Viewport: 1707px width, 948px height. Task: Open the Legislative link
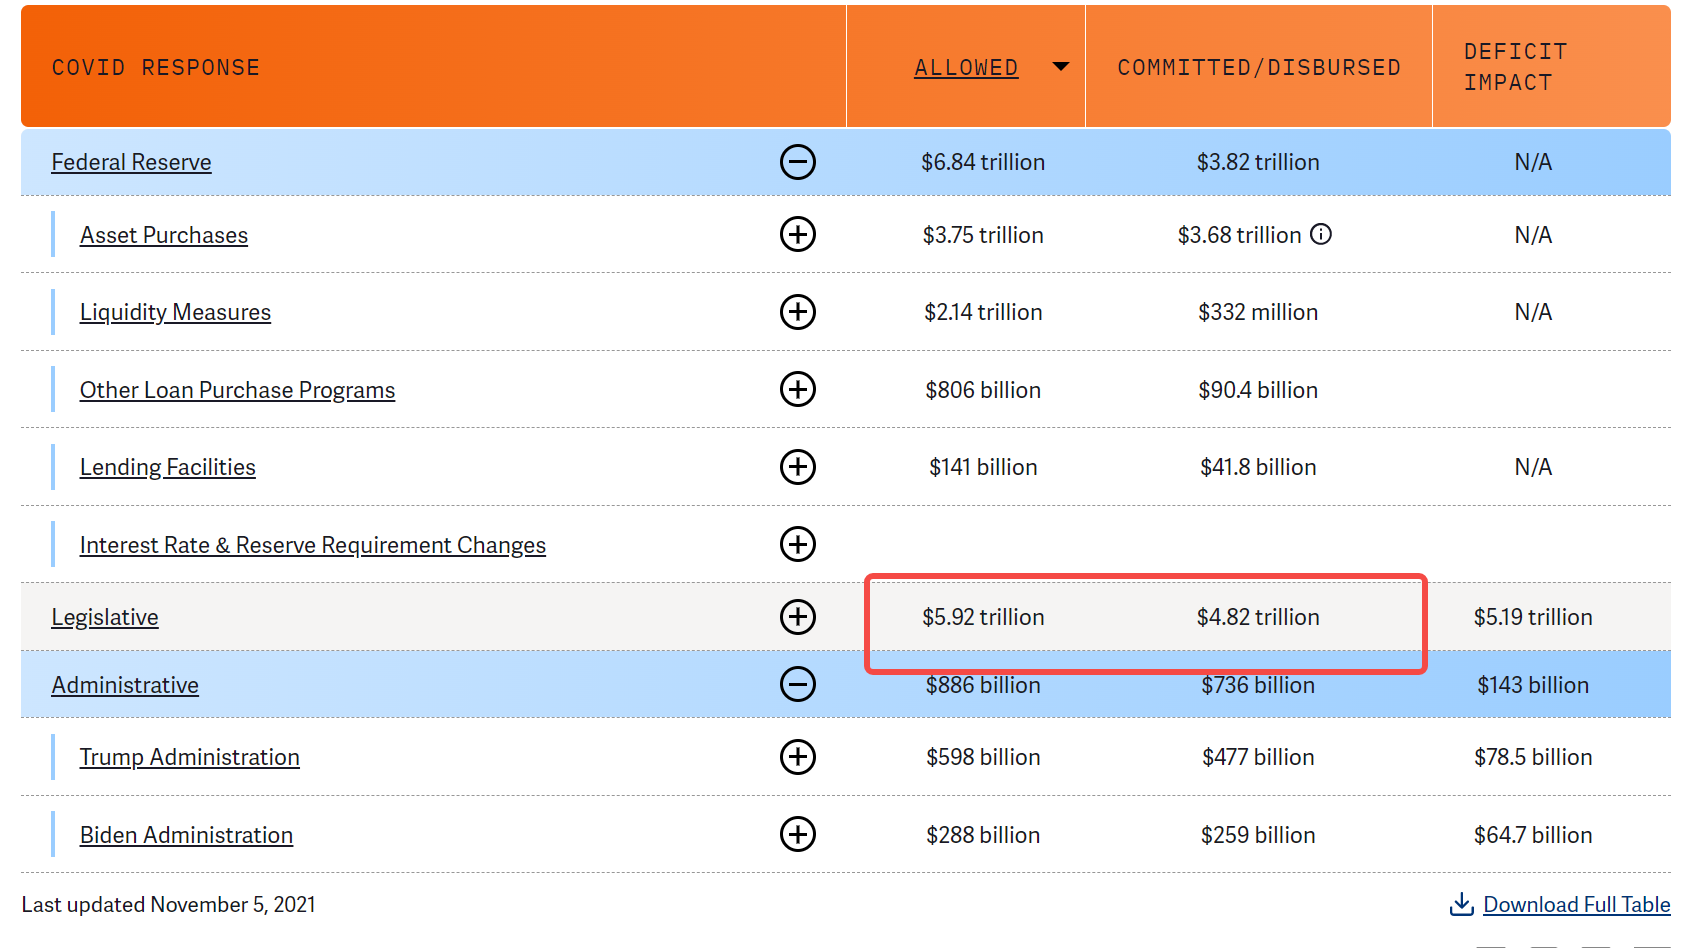pyautogui.click(x=105, y=617)
